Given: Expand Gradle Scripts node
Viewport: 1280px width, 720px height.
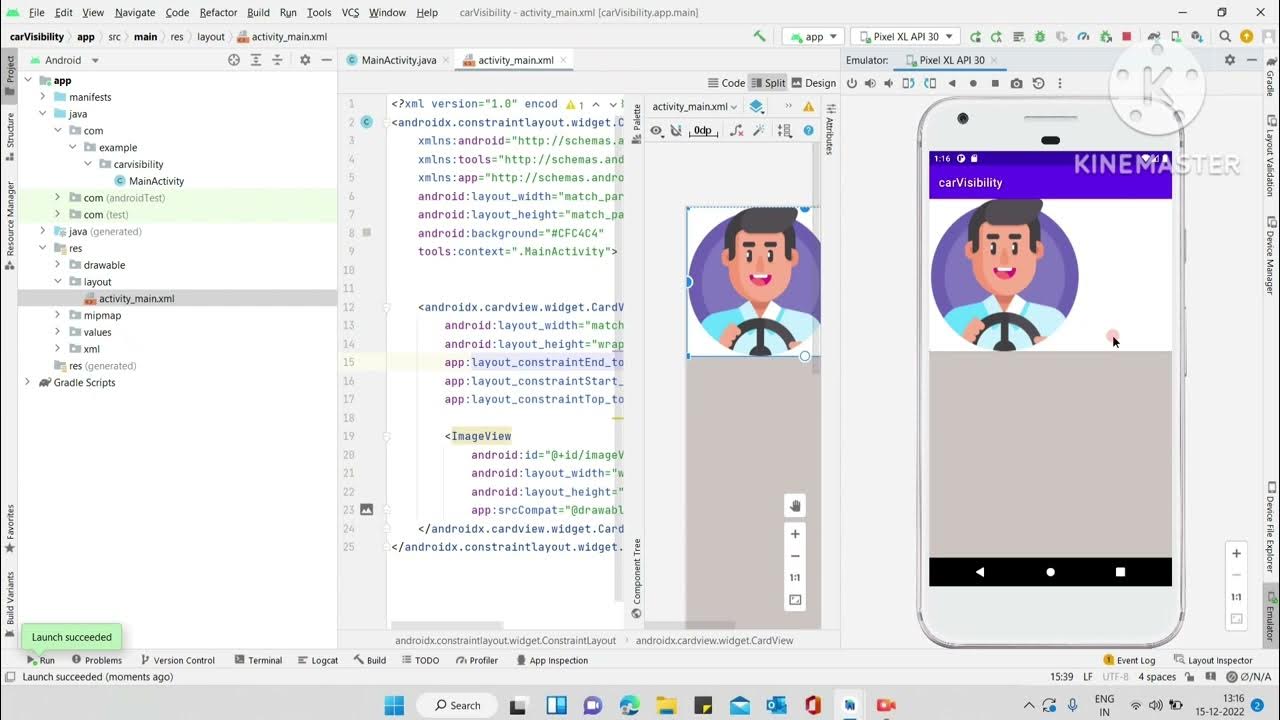Looking at the screenshot, I should click(28, 382).
